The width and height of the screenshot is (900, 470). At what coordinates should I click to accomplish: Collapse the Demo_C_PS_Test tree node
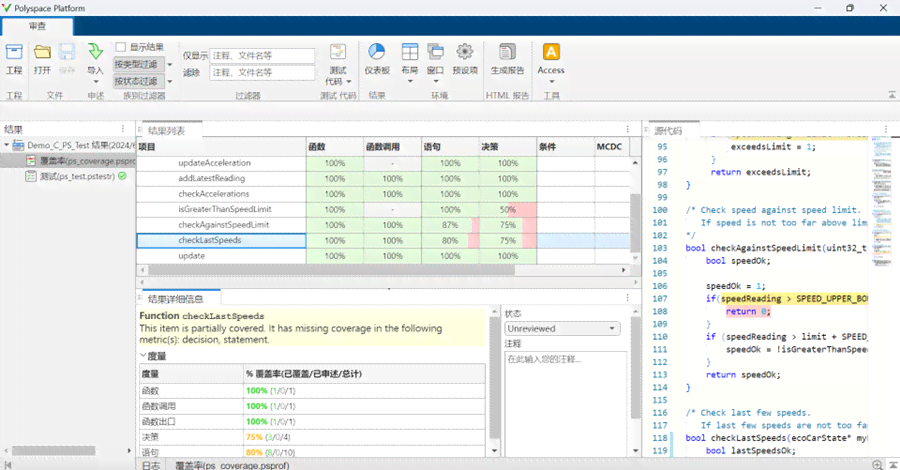pos(6,145)
